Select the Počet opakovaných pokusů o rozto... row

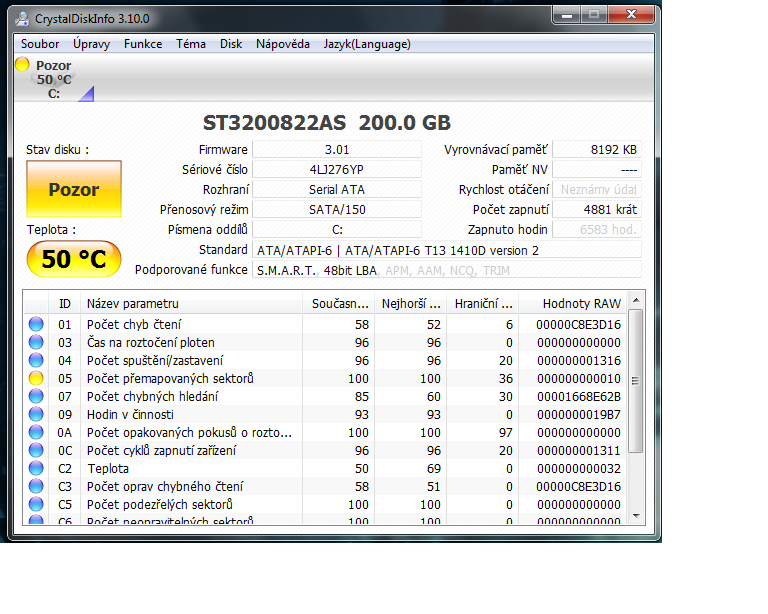tap(325, 432)
